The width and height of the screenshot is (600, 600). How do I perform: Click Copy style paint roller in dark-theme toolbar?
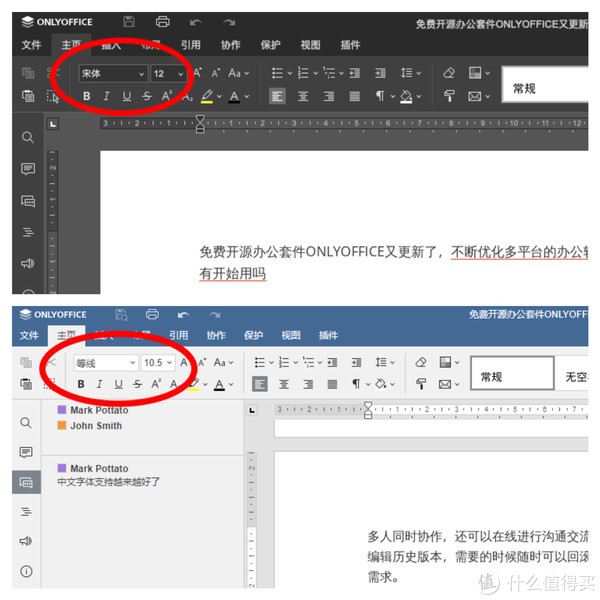coord(449,96)
